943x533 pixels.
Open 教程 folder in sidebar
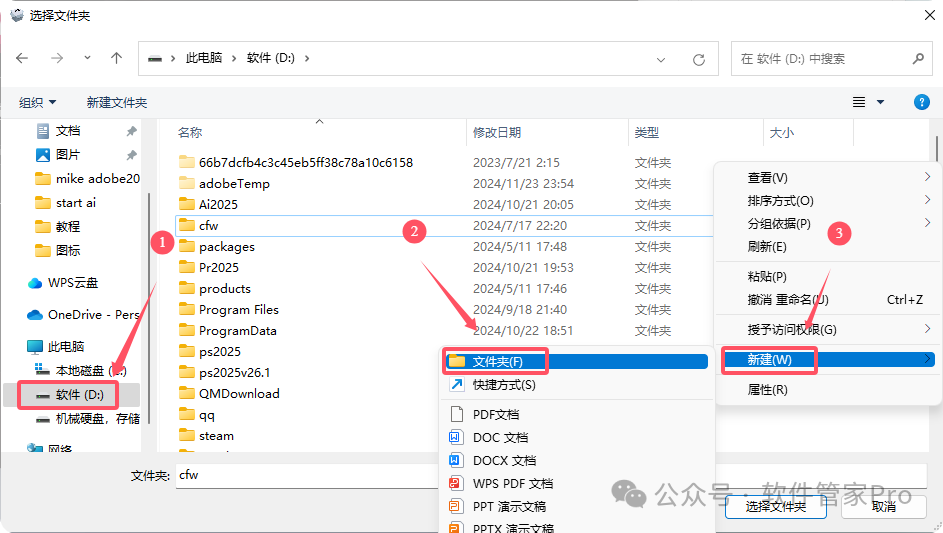tap(58, 227)
